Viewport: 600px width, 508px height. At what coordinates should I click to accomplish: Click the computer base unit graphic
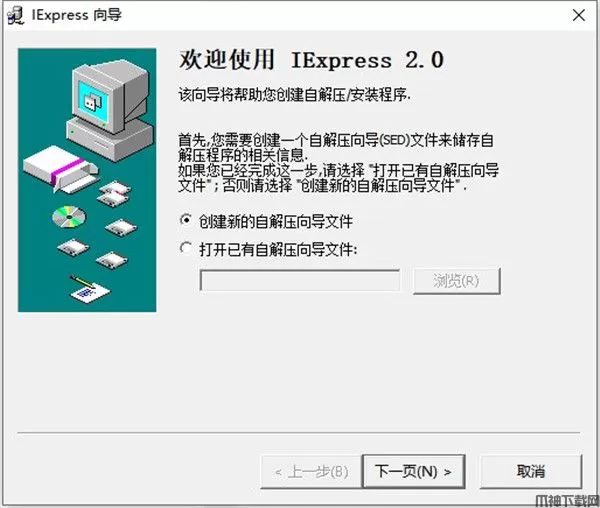coord(110,138)
